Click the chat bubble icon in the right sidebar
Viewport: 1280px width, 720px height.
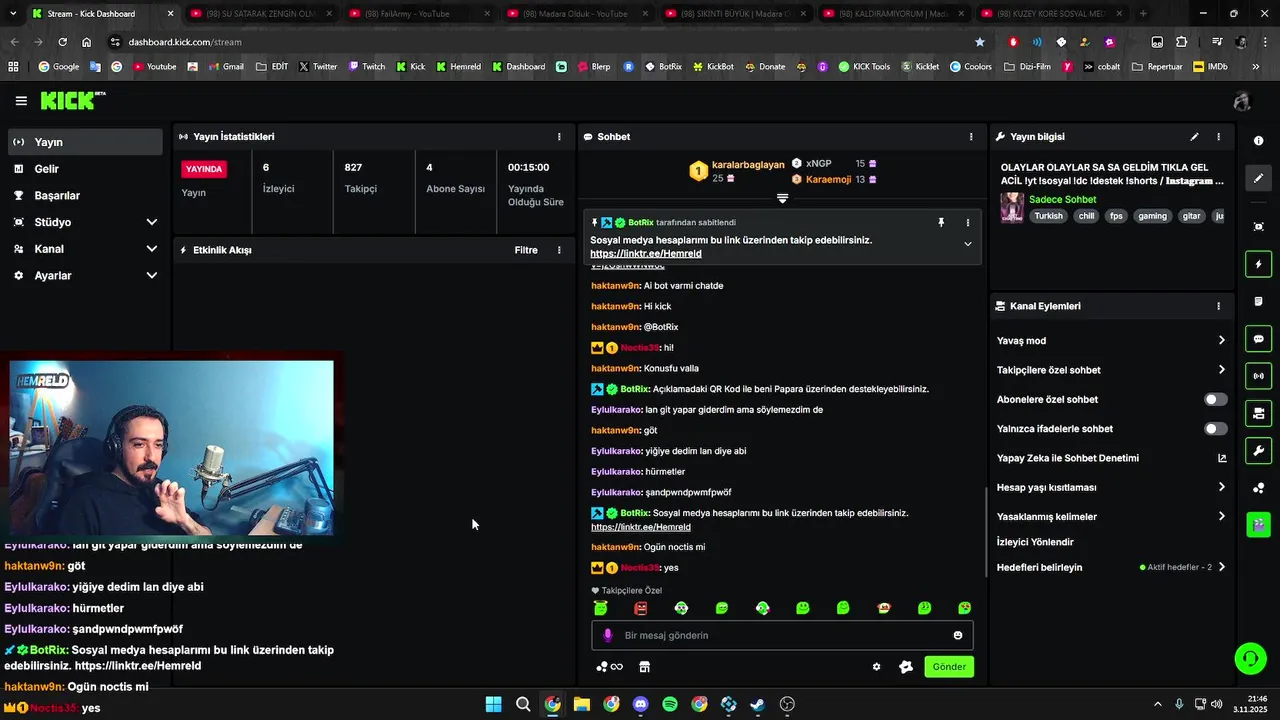(1258, 339)
